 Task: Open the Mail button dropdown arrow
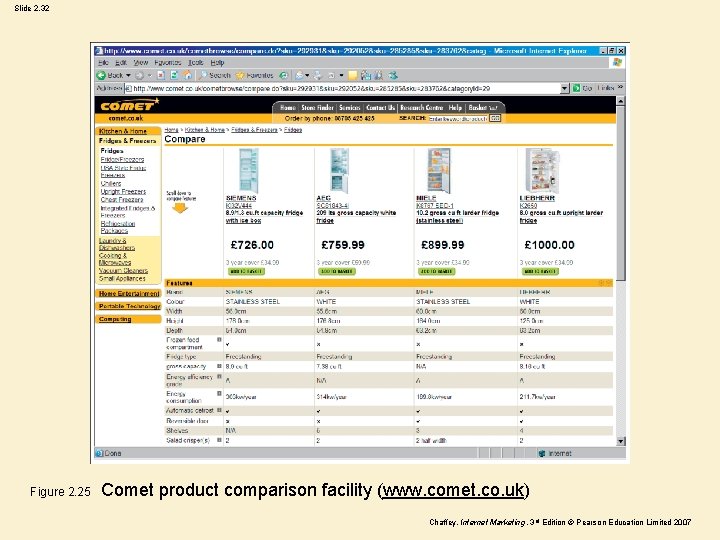point(307,75)
